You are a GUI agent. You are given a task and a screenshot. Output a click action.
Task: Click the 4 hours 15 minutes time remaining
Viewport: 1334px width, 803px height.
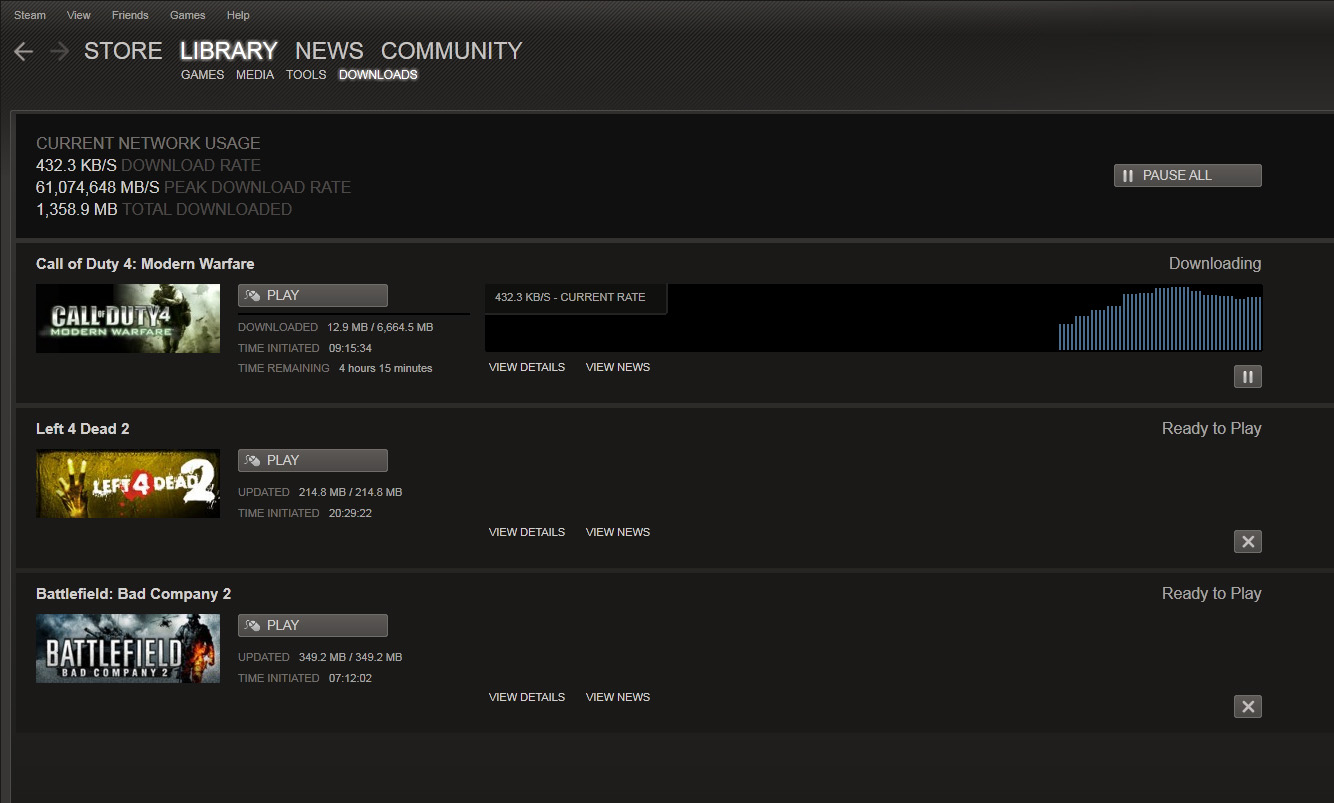tap(386, 368)
